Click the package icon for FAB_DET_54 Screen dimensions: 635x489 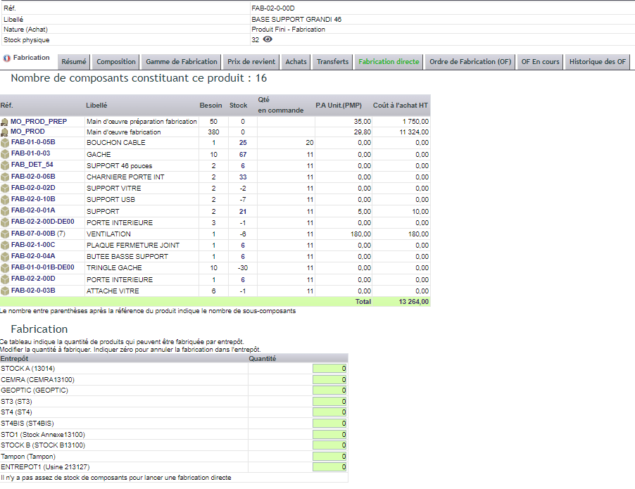4,165
